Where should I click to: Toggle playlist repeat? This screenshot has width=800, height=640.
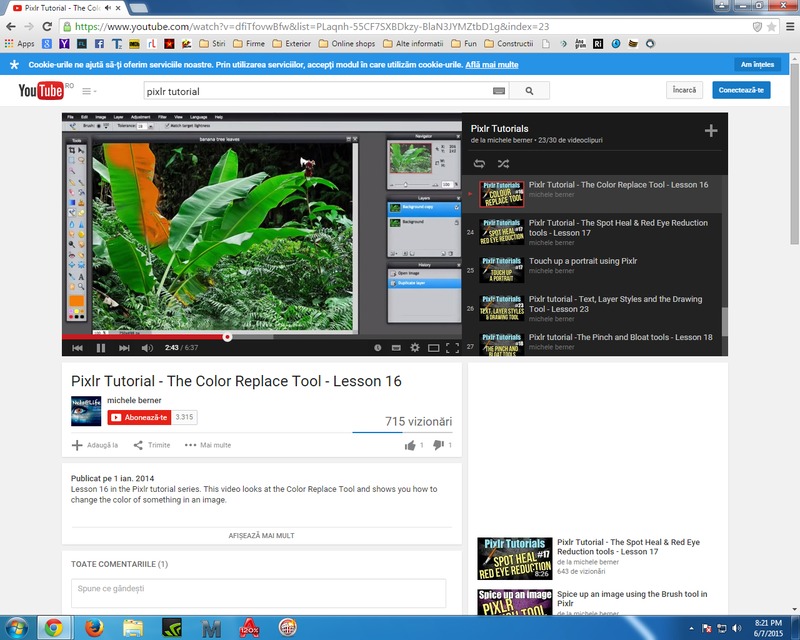pos(479,164)
